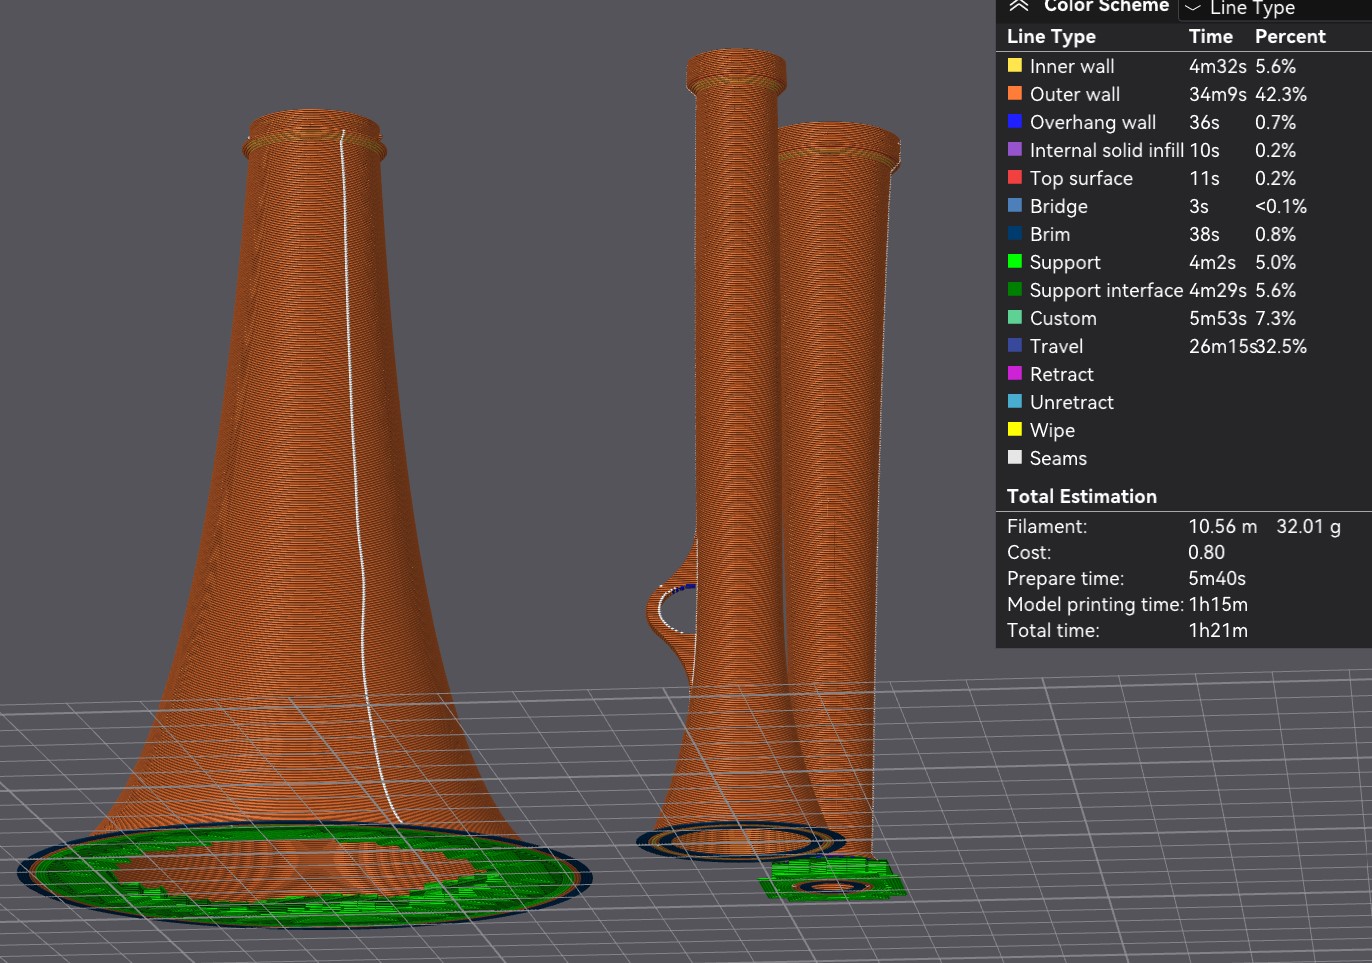The height and width of the screenshot is (963, 1372).
Task: Click the Seams white color swatch
Action: coord(1015,457)
